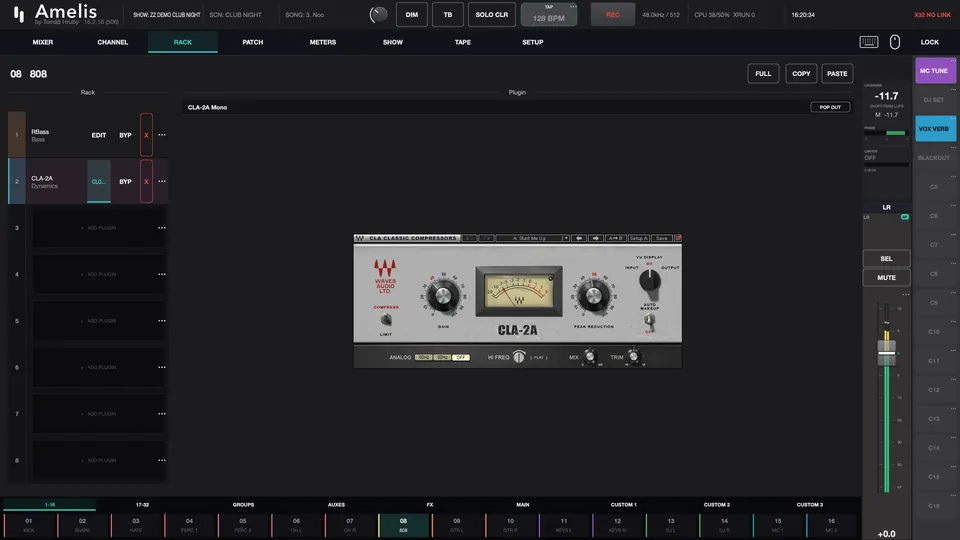Toggle the DIM button

click(411, 15)
